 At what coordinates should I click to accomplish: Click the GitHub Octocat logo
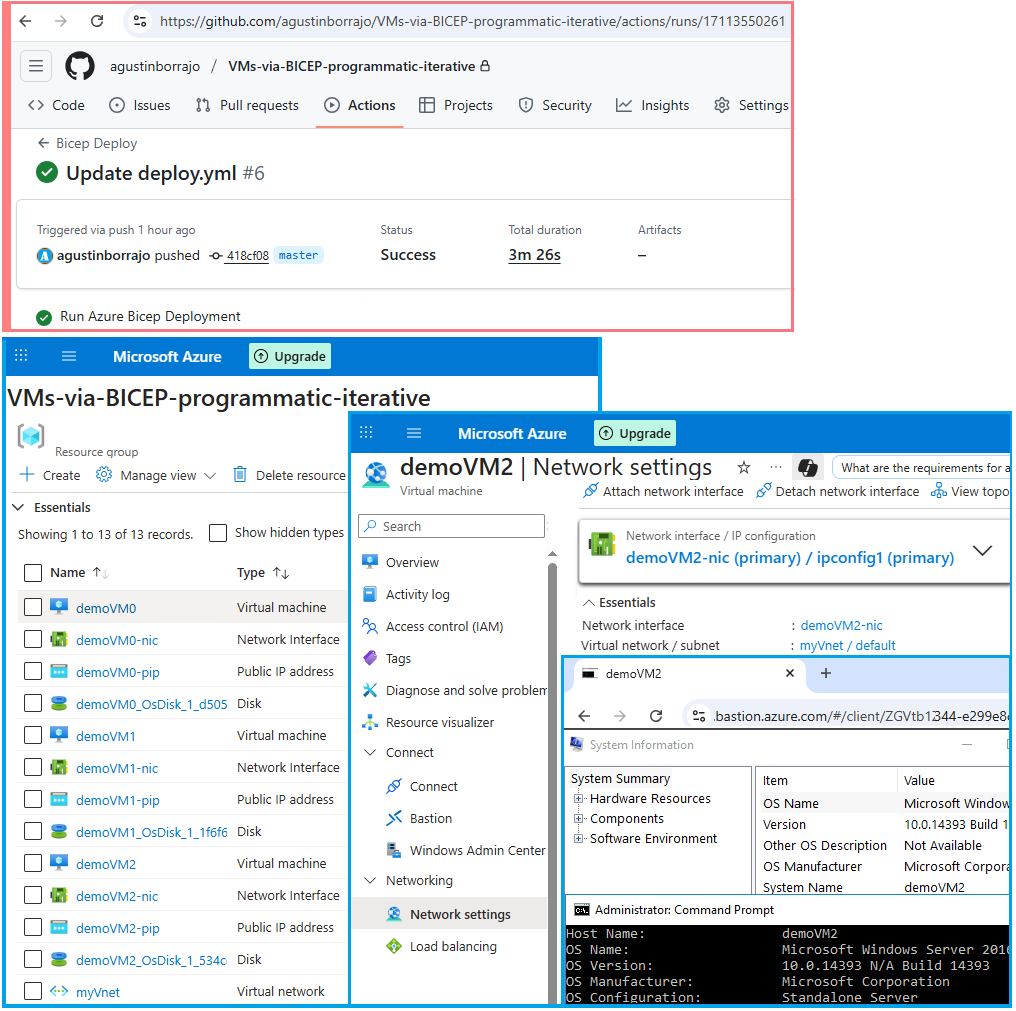tap(80, 66)
